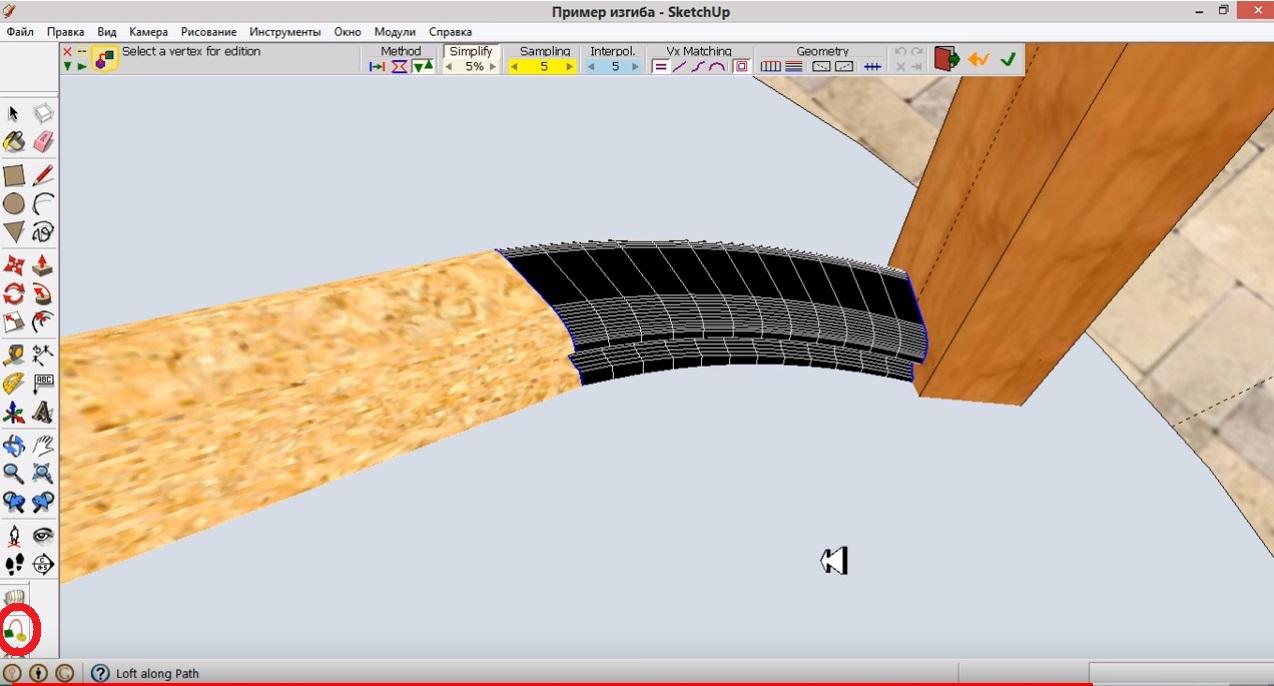Select the Tape Measure tool
The width and height of the screenshot is (1274, 686).
coord(14,354)
